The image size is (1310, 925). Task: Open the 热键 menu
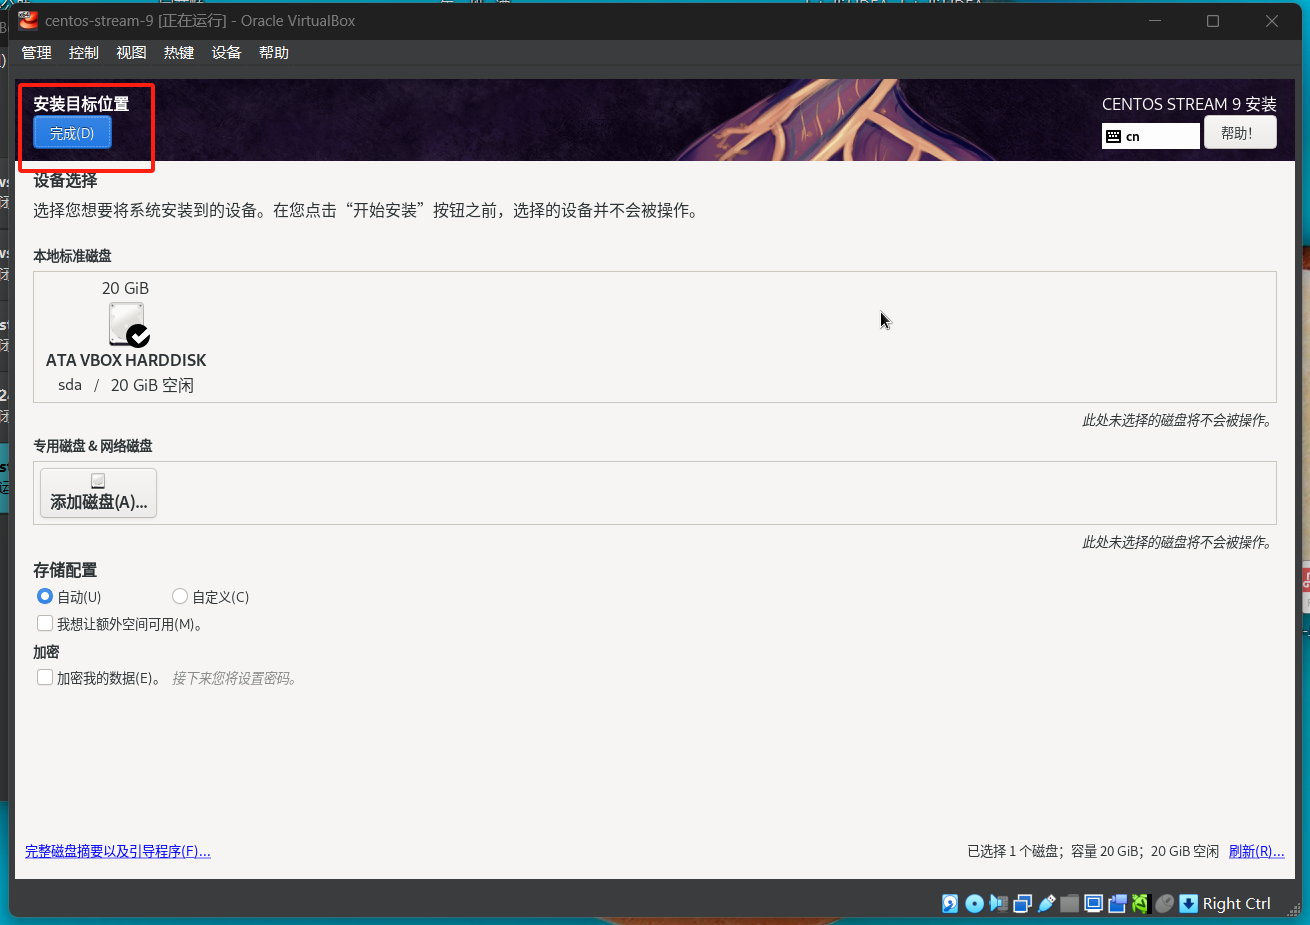click(x=179, y=53)
